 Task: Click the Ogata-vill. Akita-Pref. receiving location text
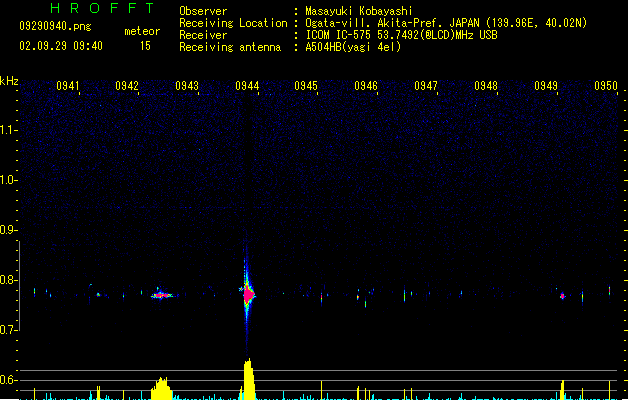(446, 23)
